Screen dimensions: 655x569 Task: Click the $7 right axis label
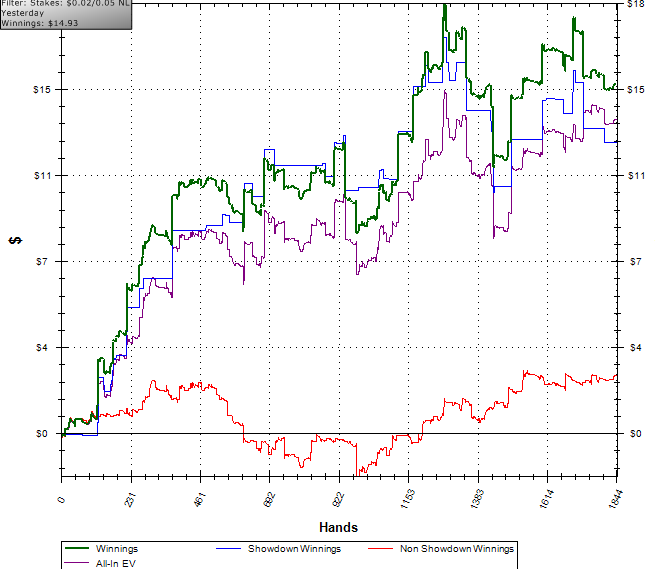[x=635, y=262]
